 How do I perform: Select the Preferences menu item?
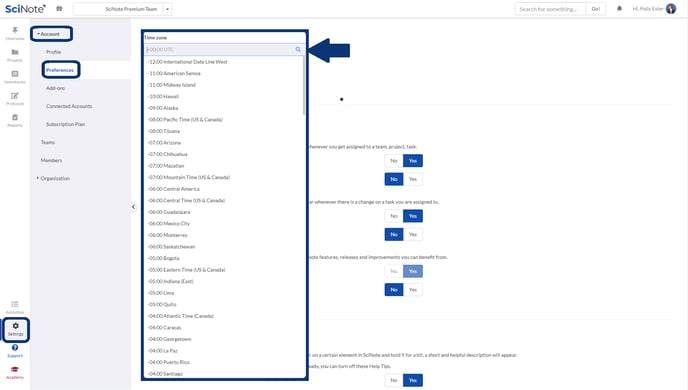60,70
